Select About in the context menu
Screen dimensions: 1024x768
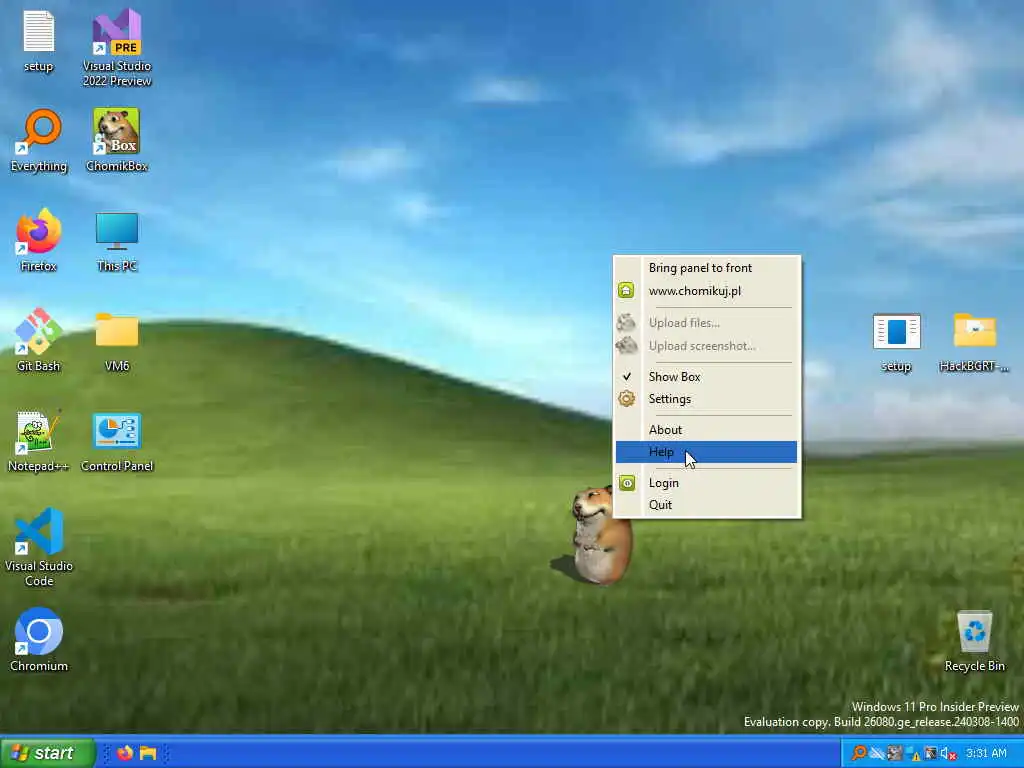click(706, 430)
